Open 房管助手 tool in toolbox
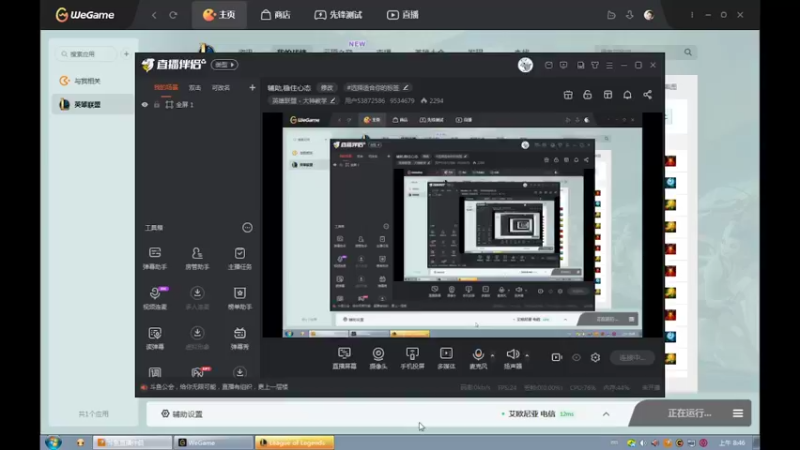Image resolution: width=800 pixels, height=450 pixels. 197,258
